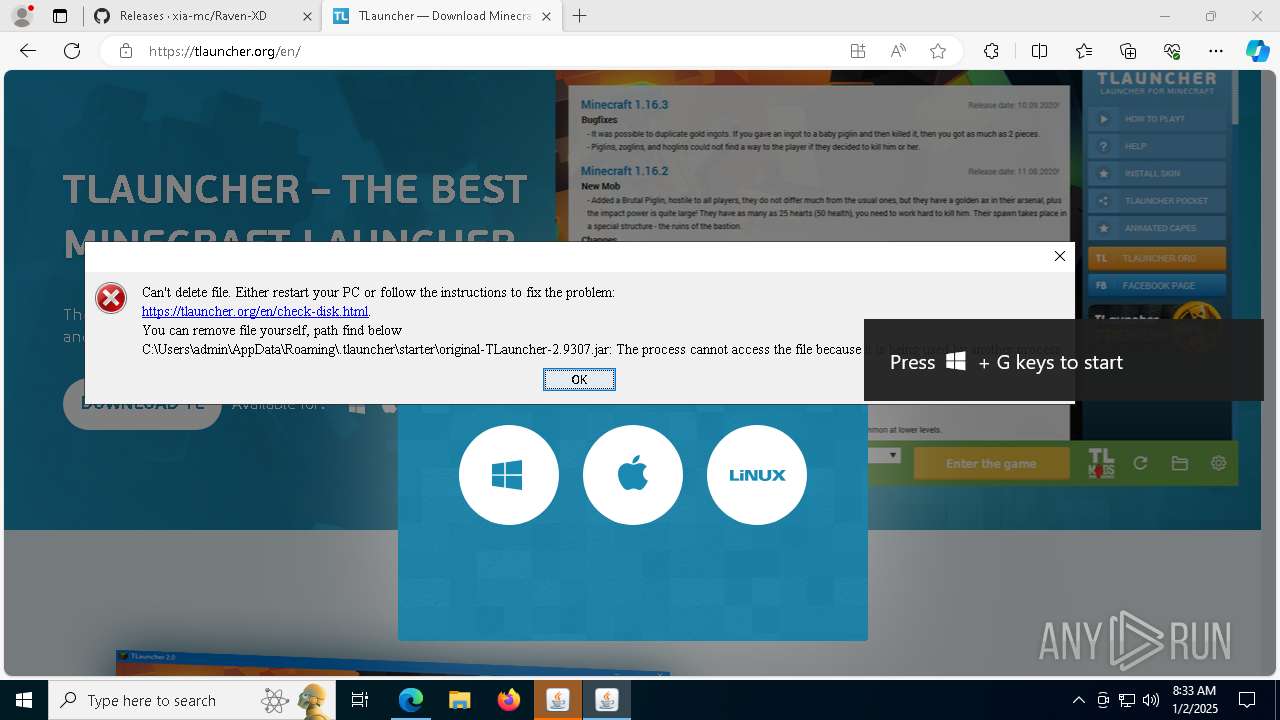Enable split screen view
This screenshot has width=1280, height=720.
pos(1039,51)
